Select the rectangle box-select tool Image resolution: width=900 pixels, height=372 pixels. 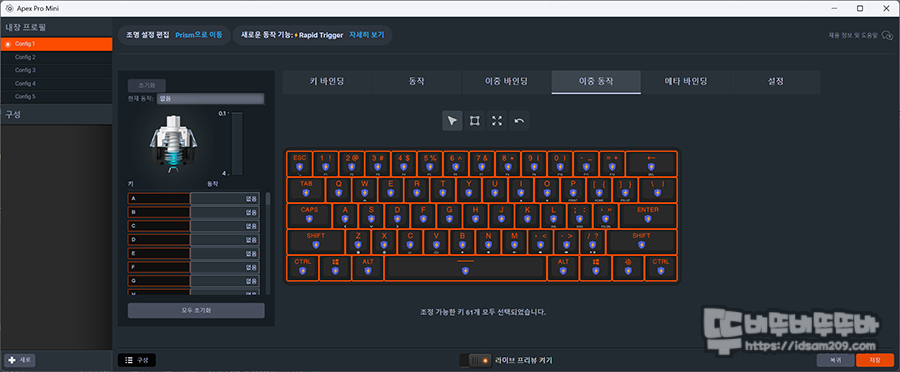[475, 121]
